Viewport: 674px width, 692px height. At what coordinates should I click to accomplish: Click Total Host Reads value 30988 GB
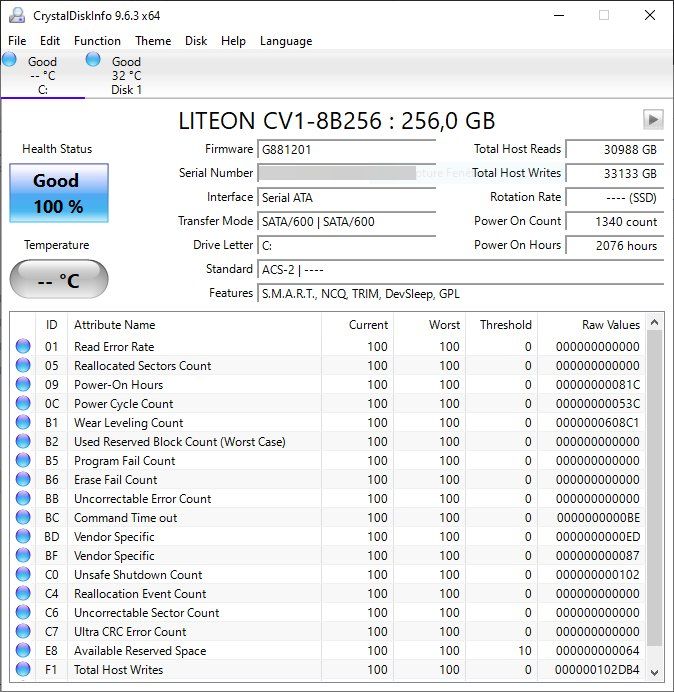point(614,149)
